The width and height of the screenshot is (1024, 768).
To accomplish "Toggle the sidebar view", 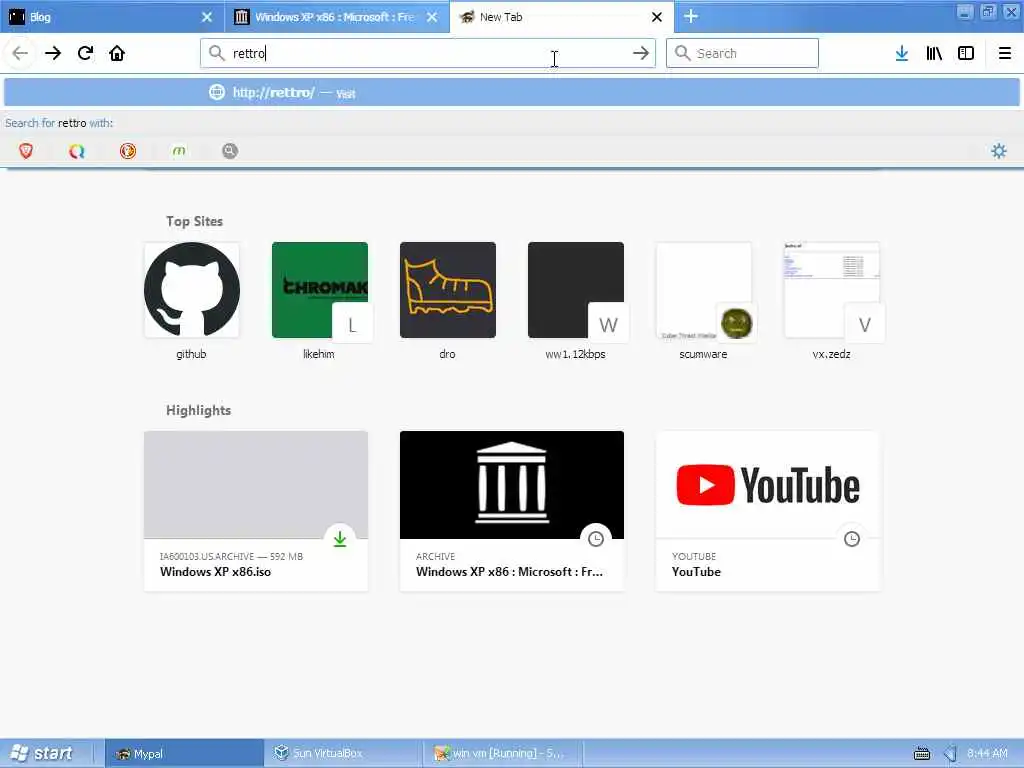I will point(966,53).
